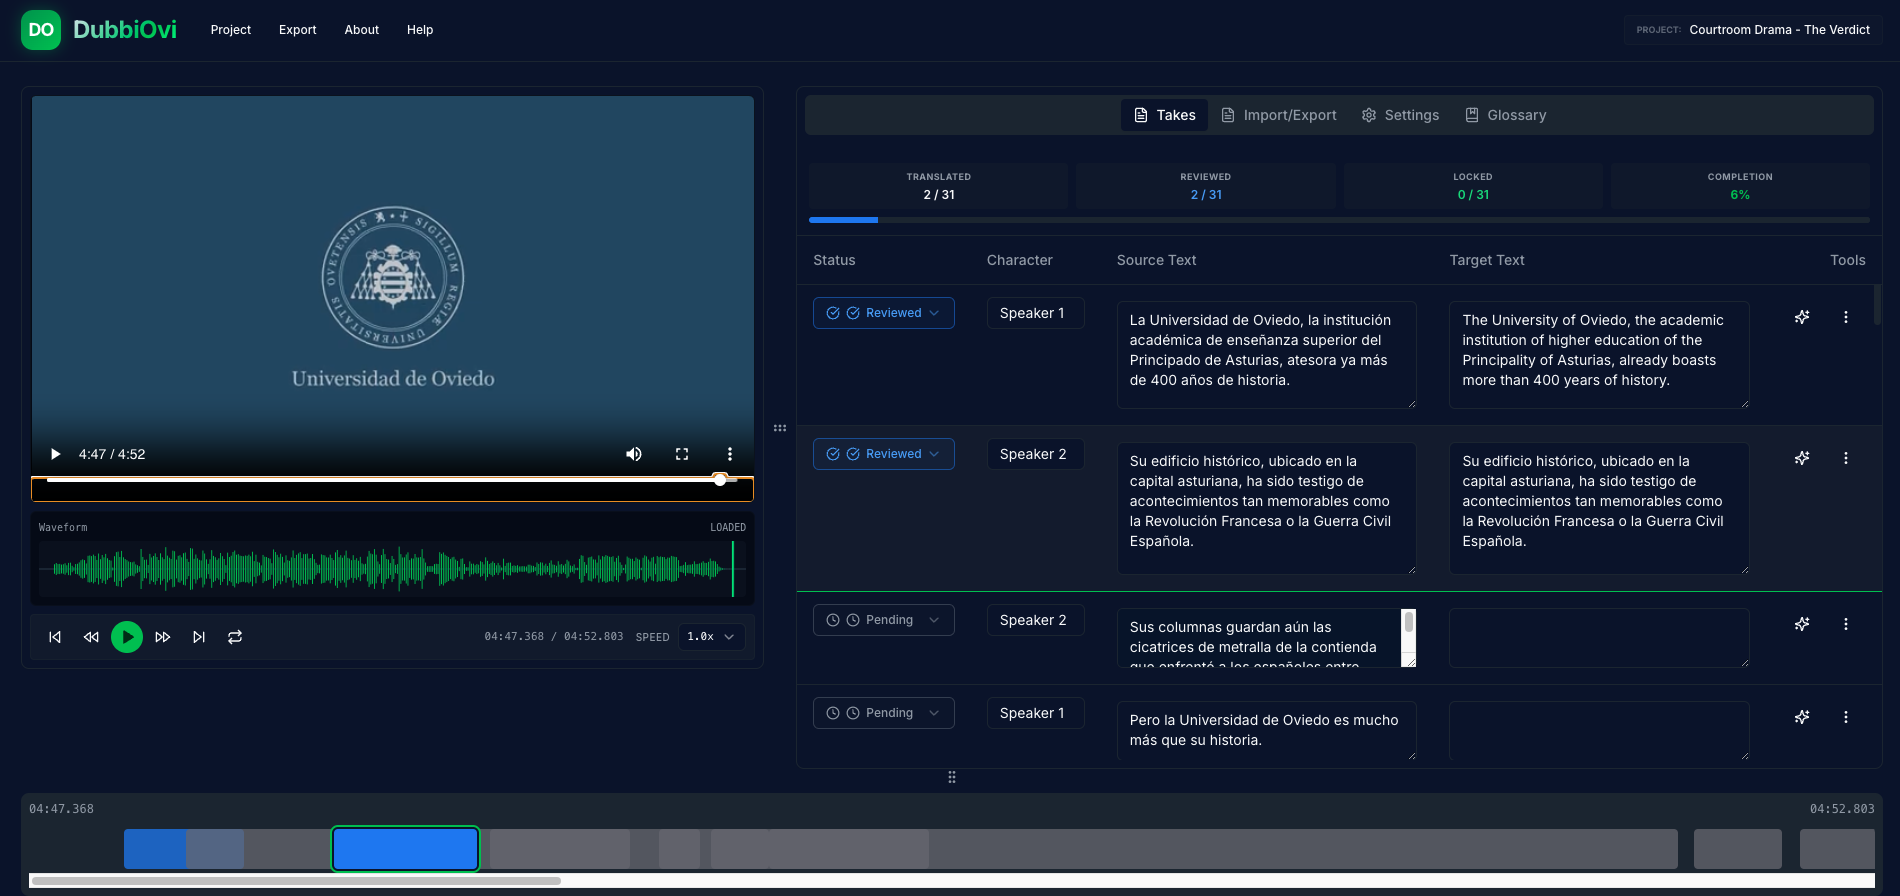Click the horizontal panel splitter grip above timeline
This screenshot has height=896, width=1900.
[x=952, y=777]
